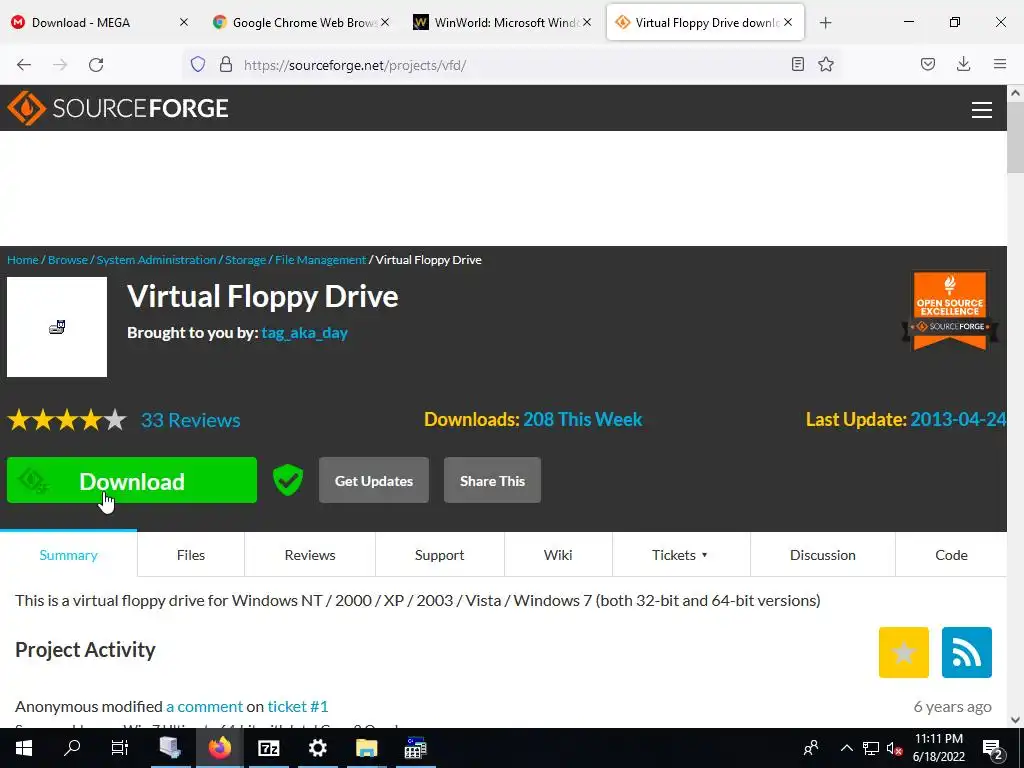
Task: Click the green security checkmark shield
Action: (287, 480)
